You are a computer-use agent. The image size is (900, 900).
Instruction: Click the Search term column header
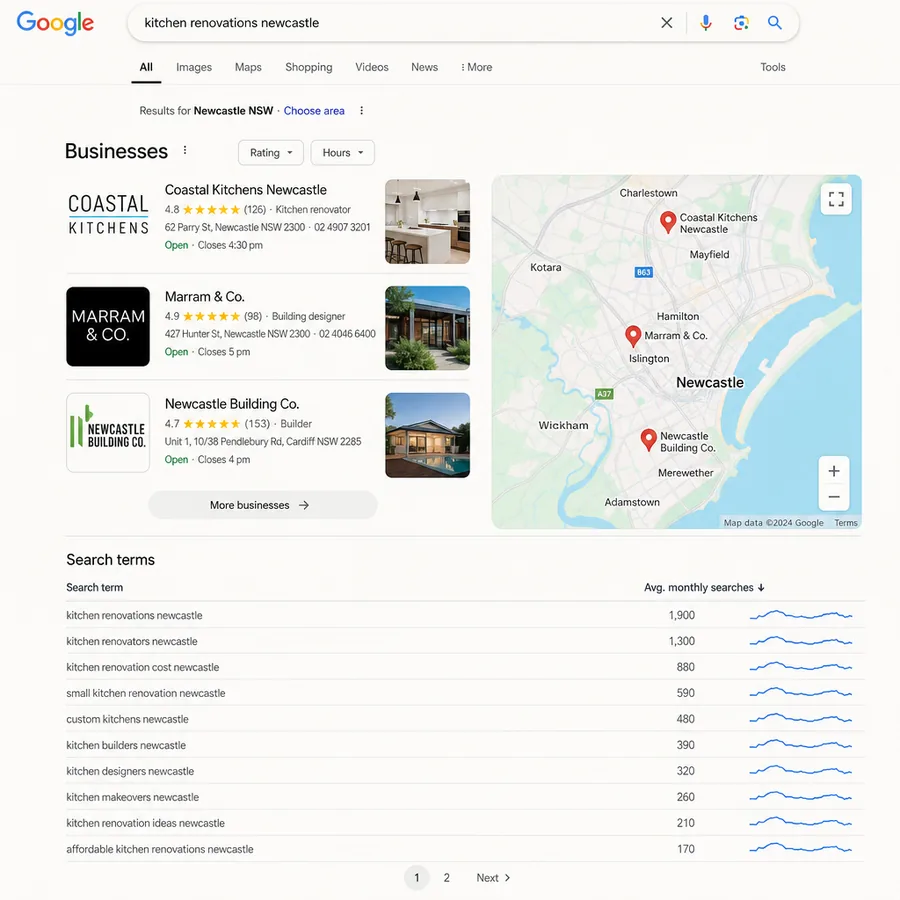pyautogui.click(x=95, y=587)
